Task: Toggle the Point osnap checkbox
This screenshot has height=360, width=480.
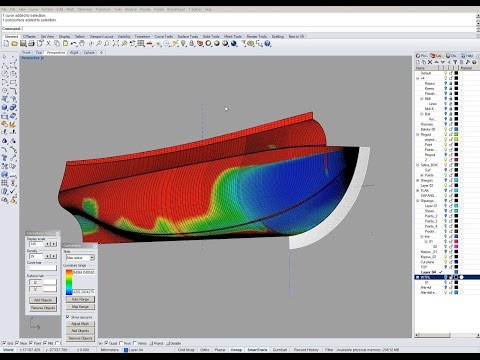Action: (31, 343)
